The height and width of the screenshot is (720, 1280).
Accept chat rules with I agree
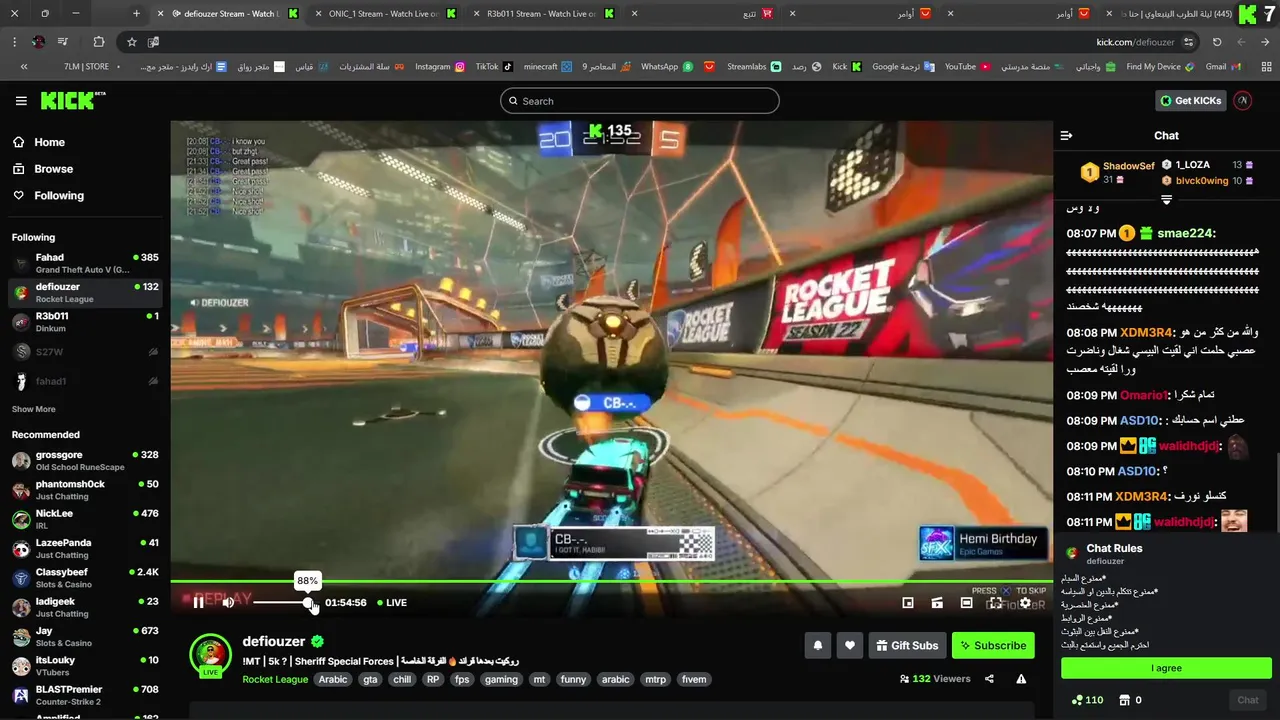(x=1166, y=668)
